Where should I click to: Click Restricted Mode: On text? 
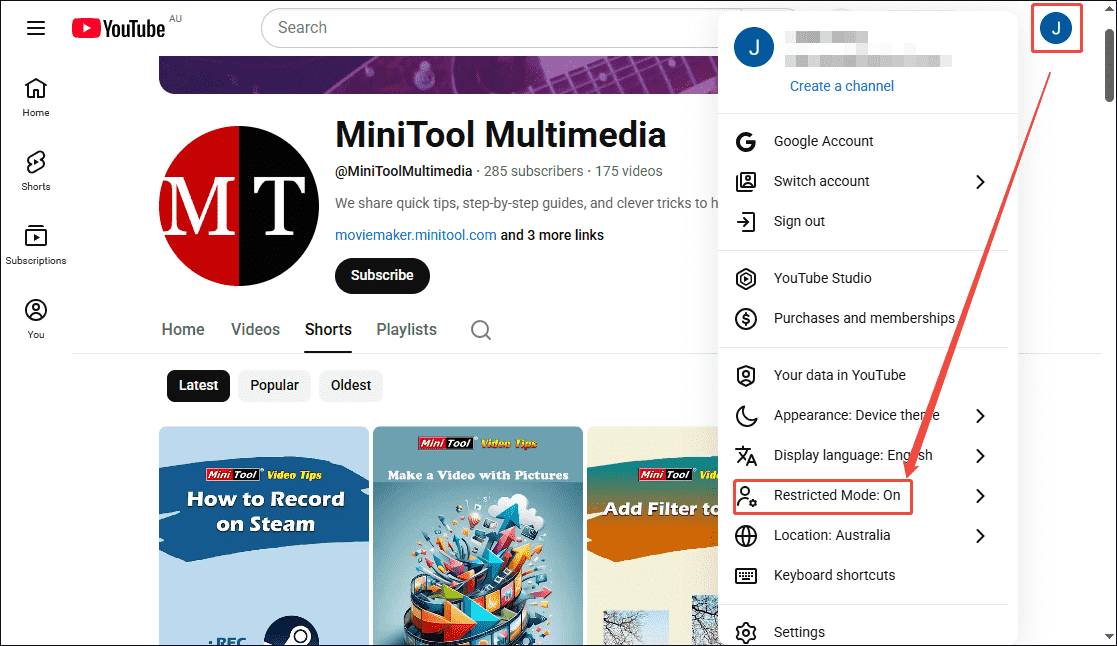coord(837,496)
